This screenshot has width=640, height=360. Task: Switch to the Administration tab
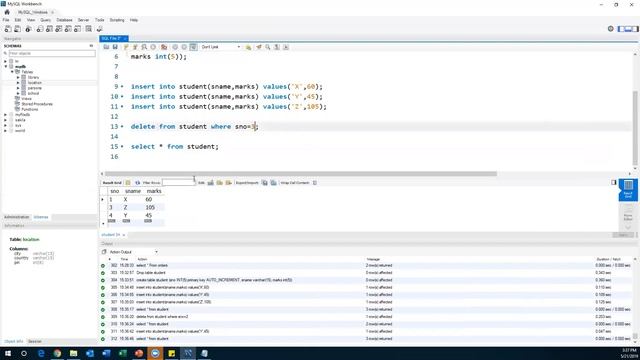coord(17,217)
